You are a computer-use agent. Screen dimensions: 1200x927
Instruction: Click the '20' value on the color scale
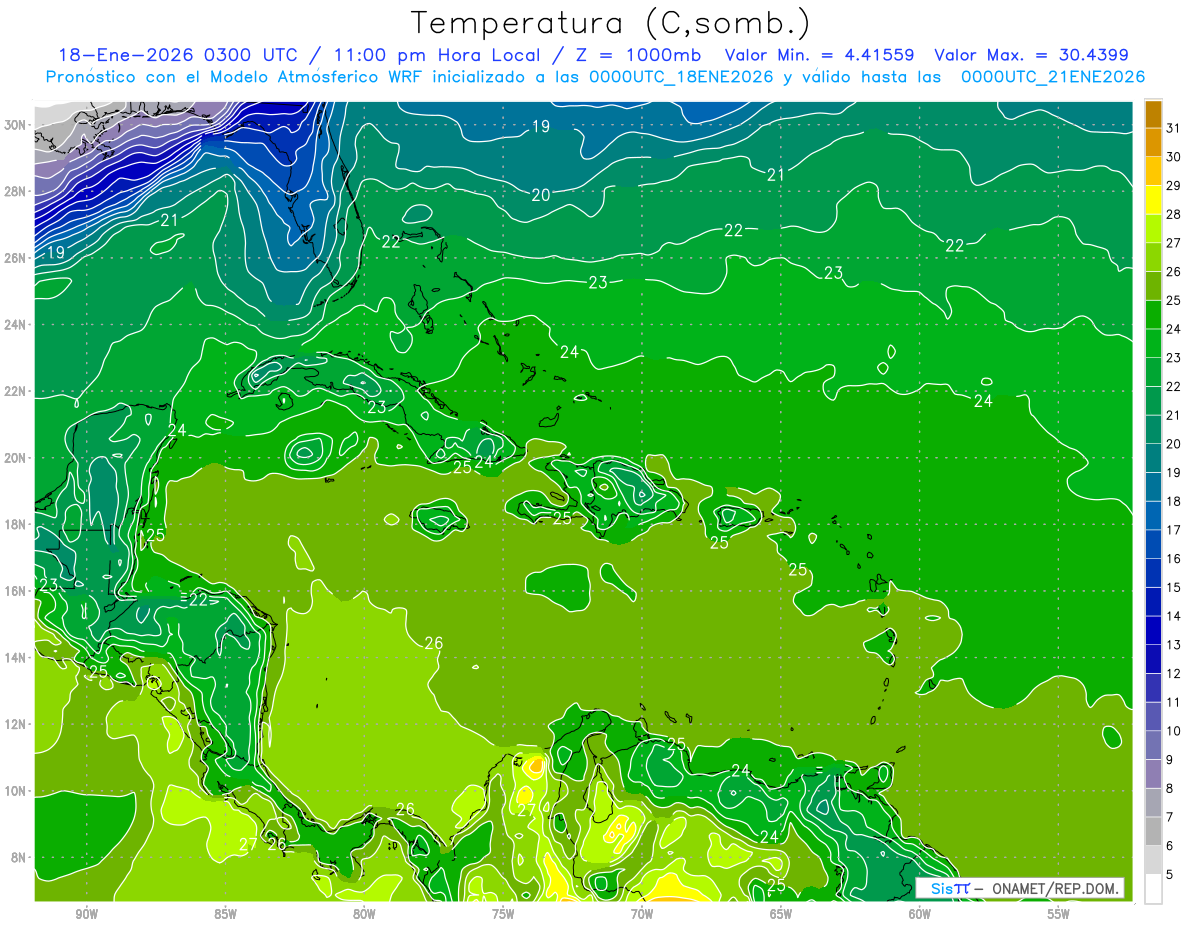pyautogui.click(x=1174, y=443)
